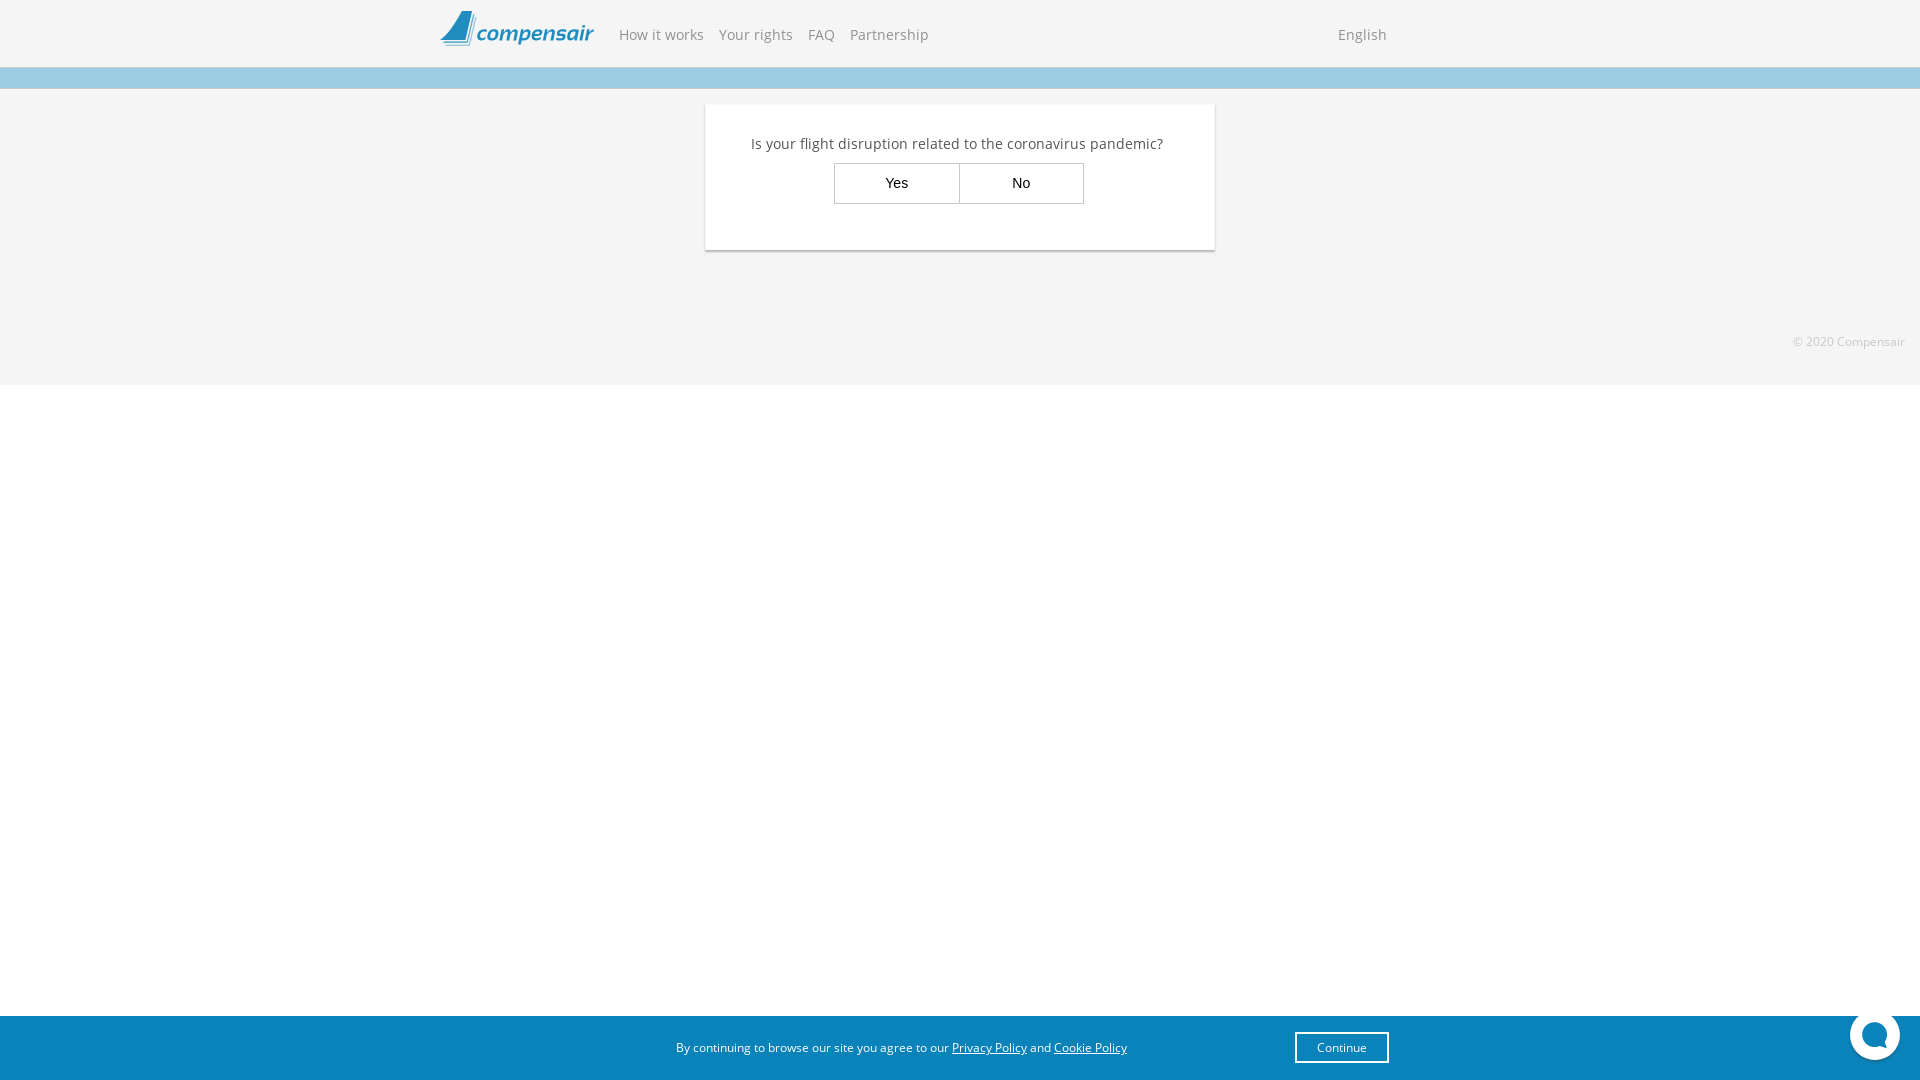1920x1080 pixels.
Task: Open the English language selector
Action: coord(1362,35)
